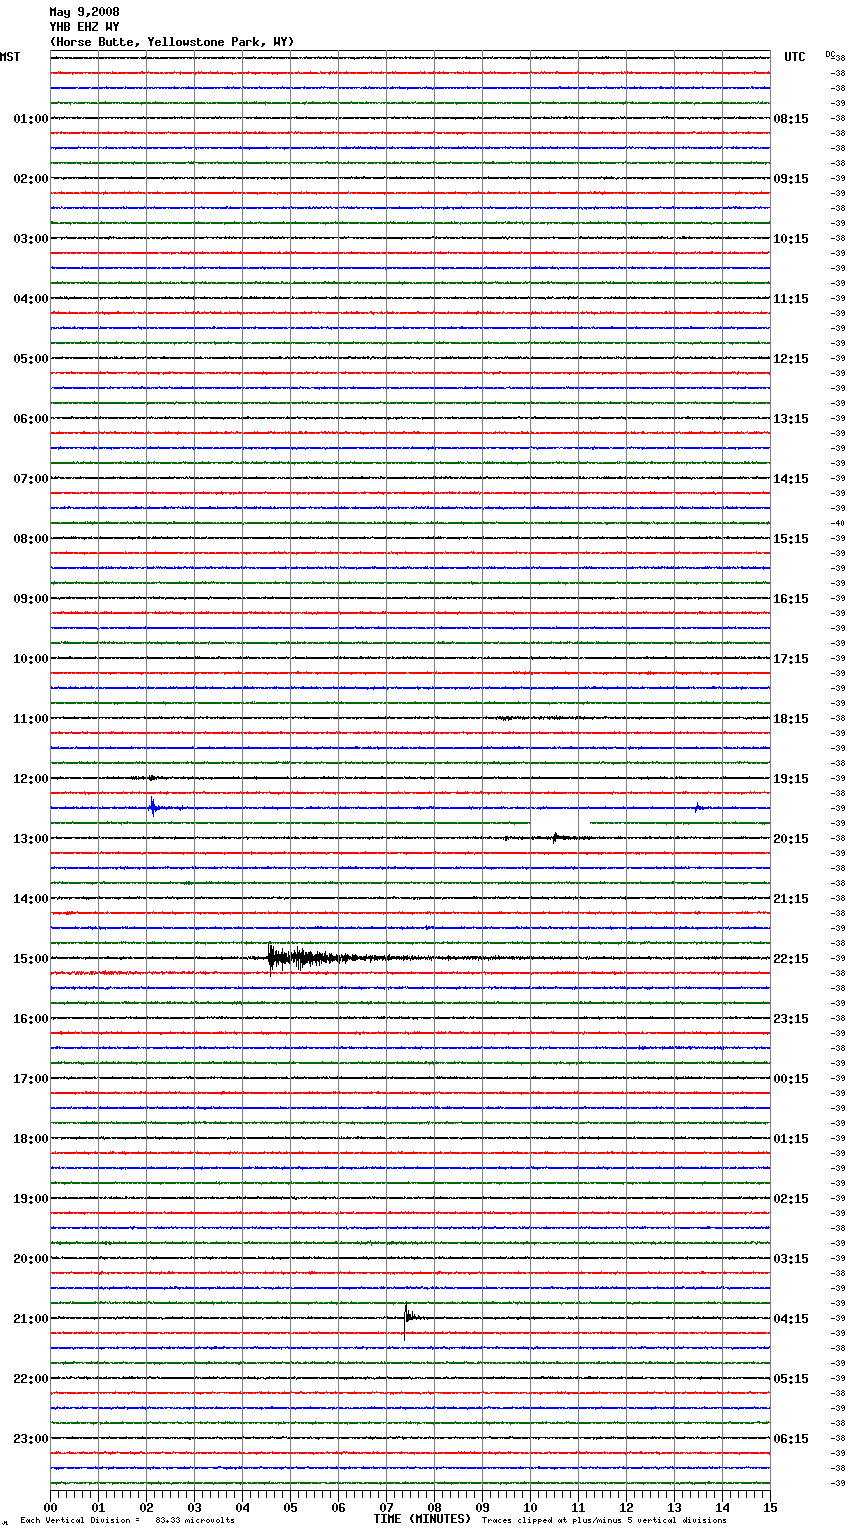Click the 06:15 UTC time label
The height and width of the screenshot is (1534, 850).
pos(791,1439)
